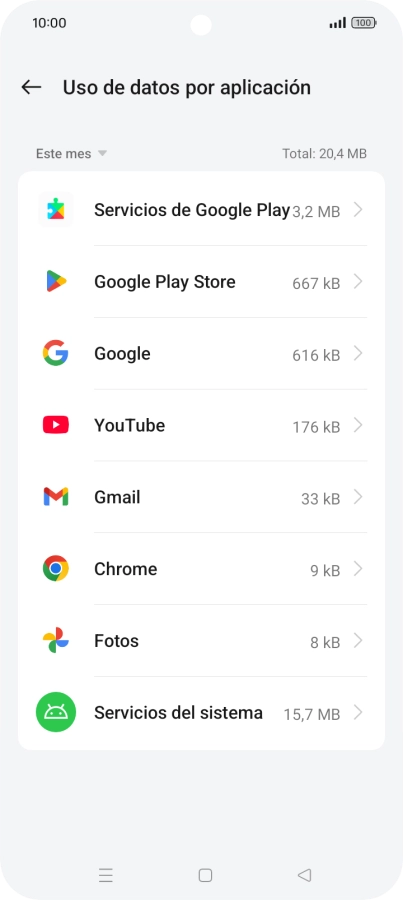The image size is (403, 900).
Task: Expand the YouTube row chevron
Action: coord(358,425)
